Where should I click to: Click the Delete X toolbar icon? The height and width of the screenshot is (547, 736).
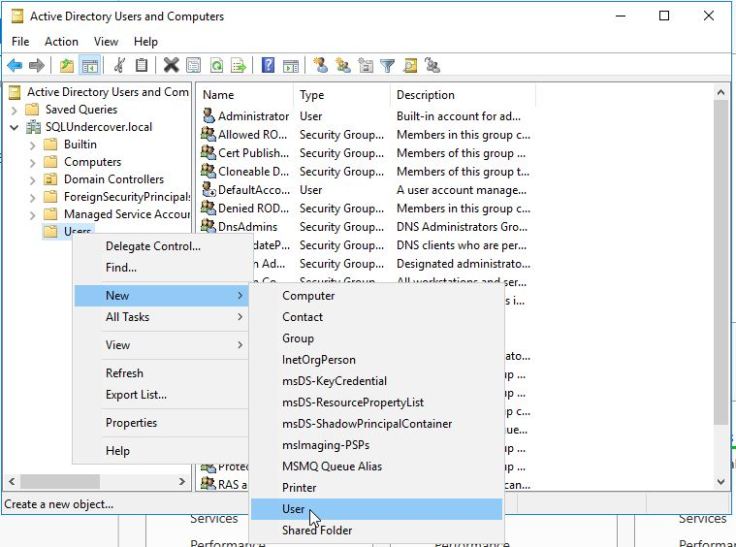(171, 65)
